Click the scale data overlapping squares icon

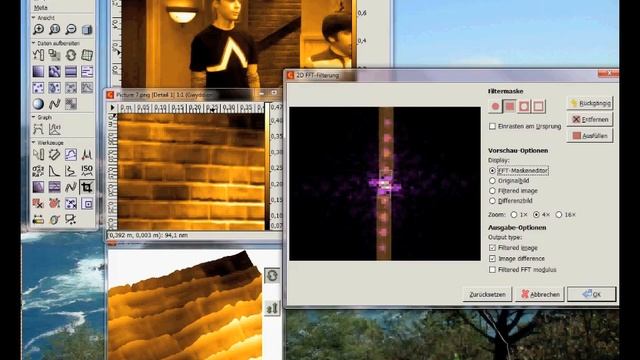(54, 55)
